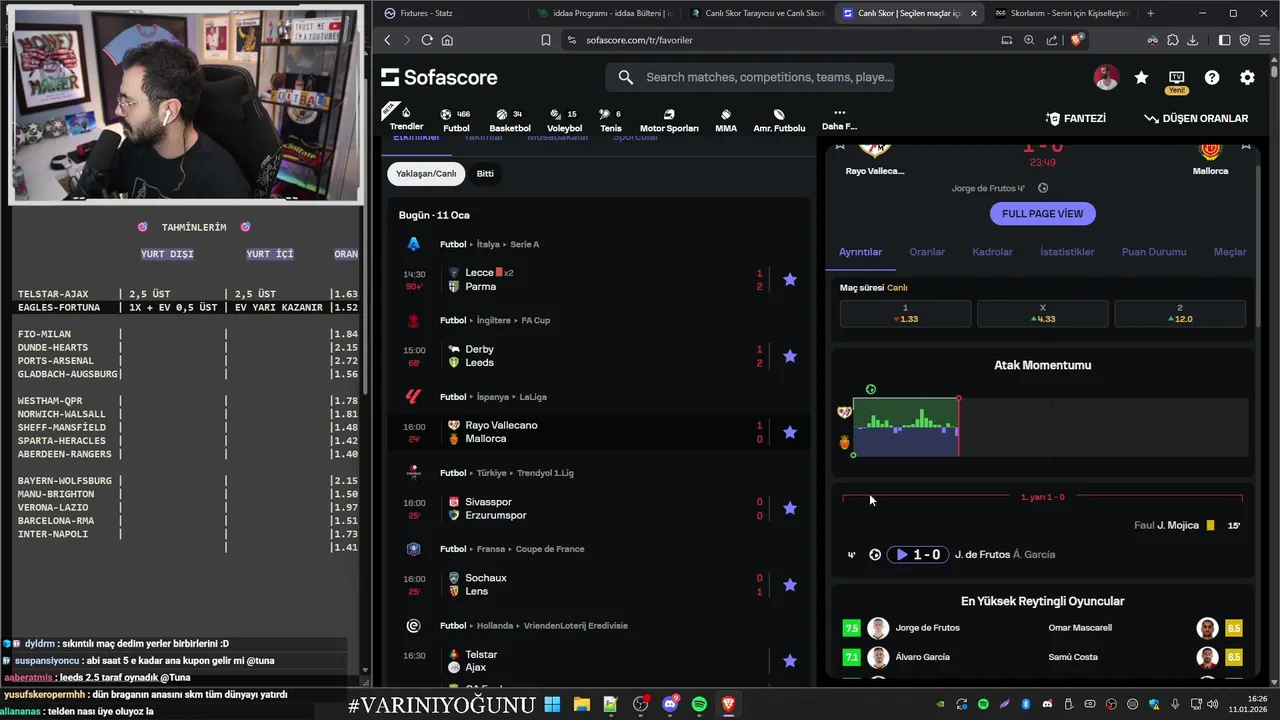Switch to the Oranlar tab

coord(927,252)
